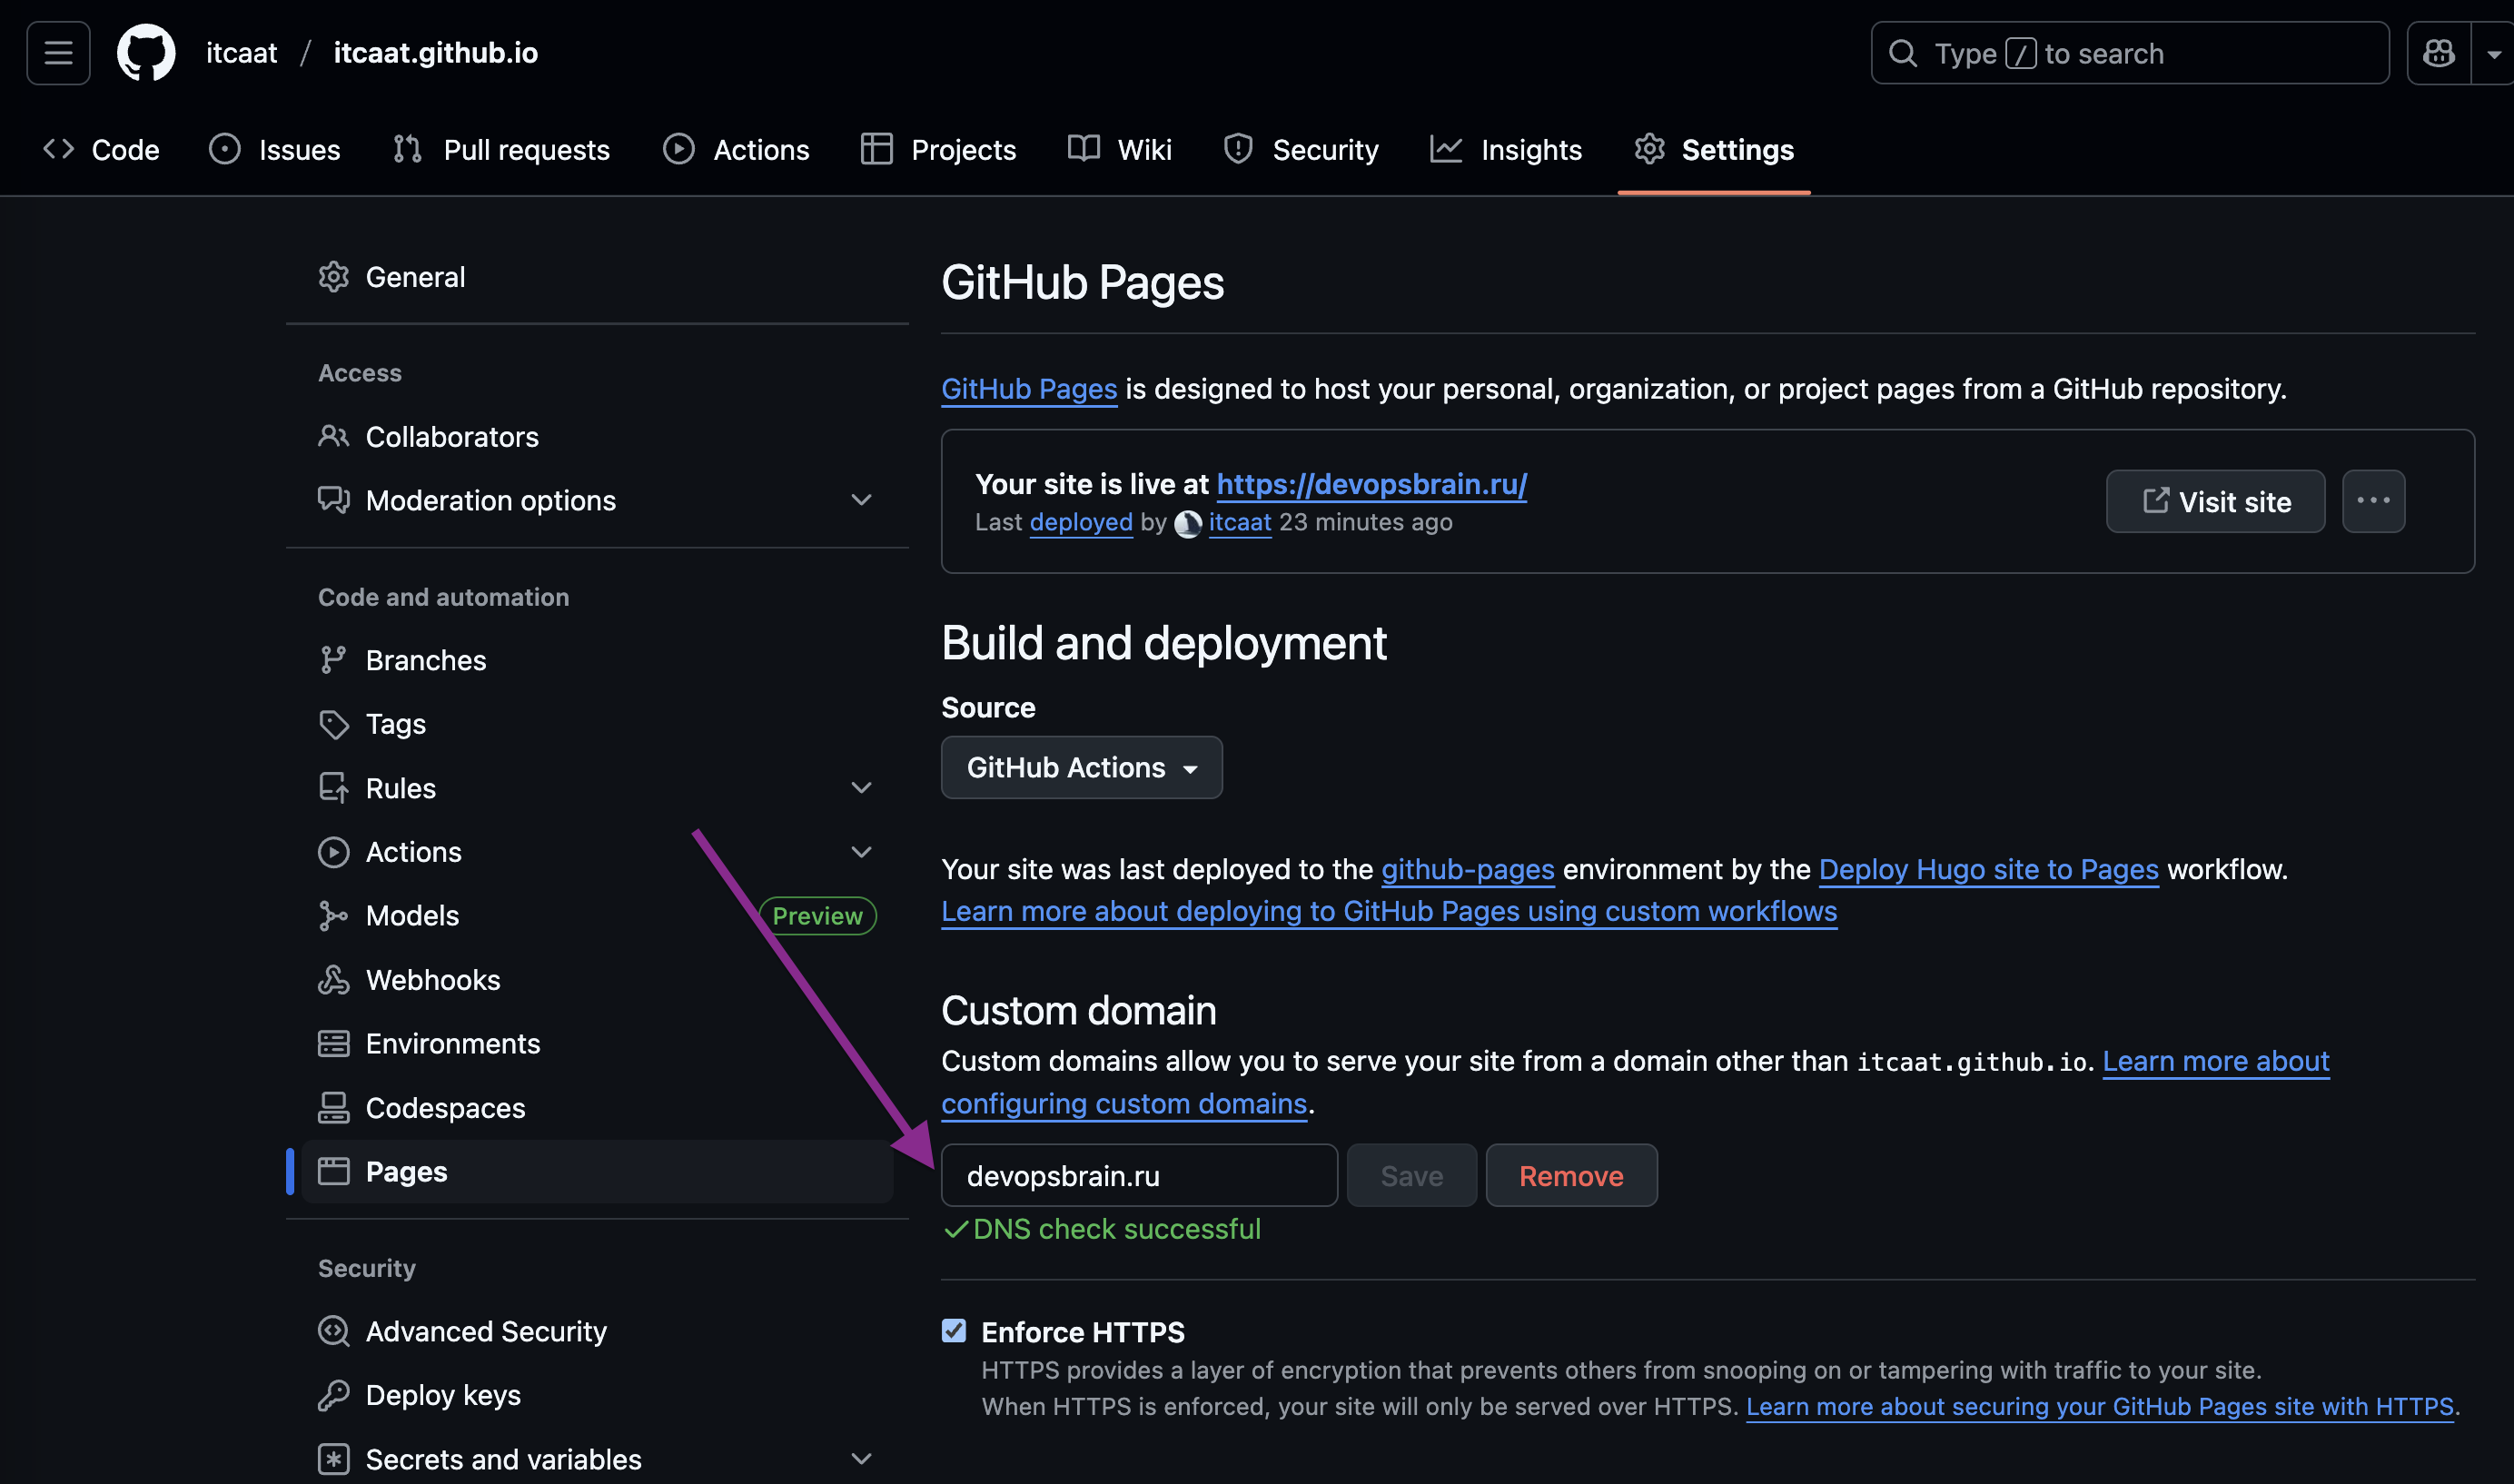2514x1484 pixels.
Task: Open link about deploying with custom workflows
Action: (1389, 911)
